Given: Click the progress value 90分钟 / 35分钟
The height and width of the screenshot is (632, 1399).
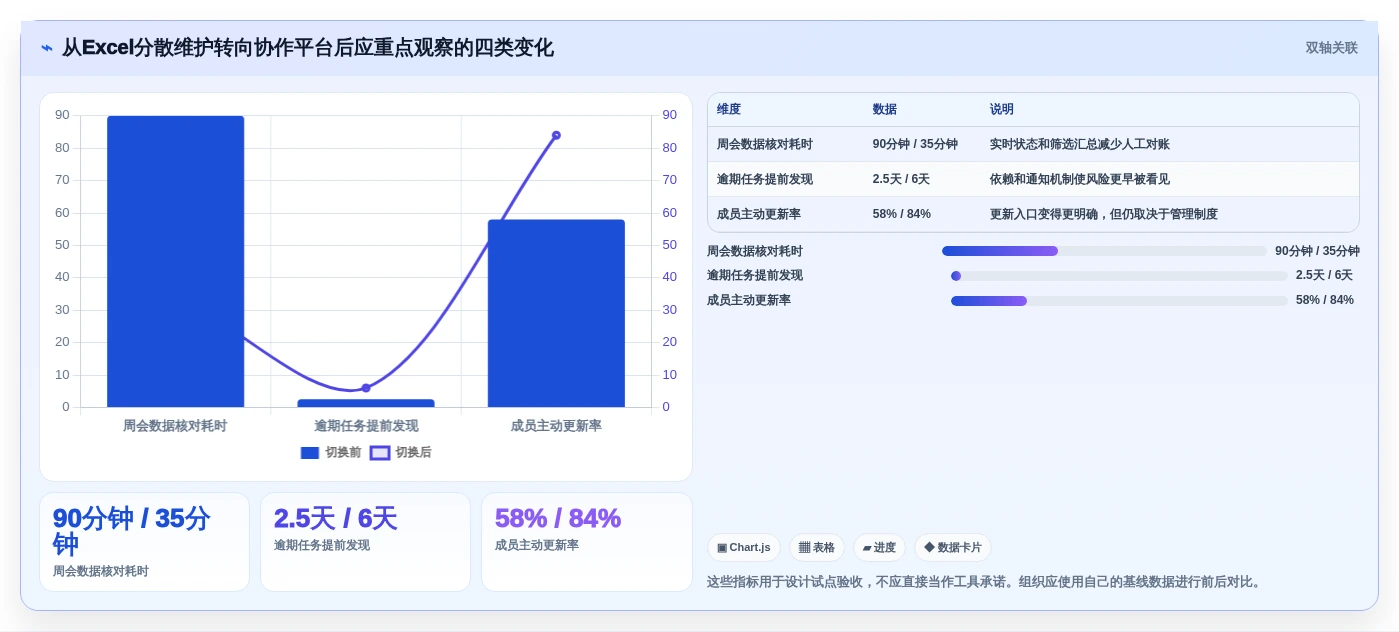Looking at the screenshot, I should [1317, 251].
